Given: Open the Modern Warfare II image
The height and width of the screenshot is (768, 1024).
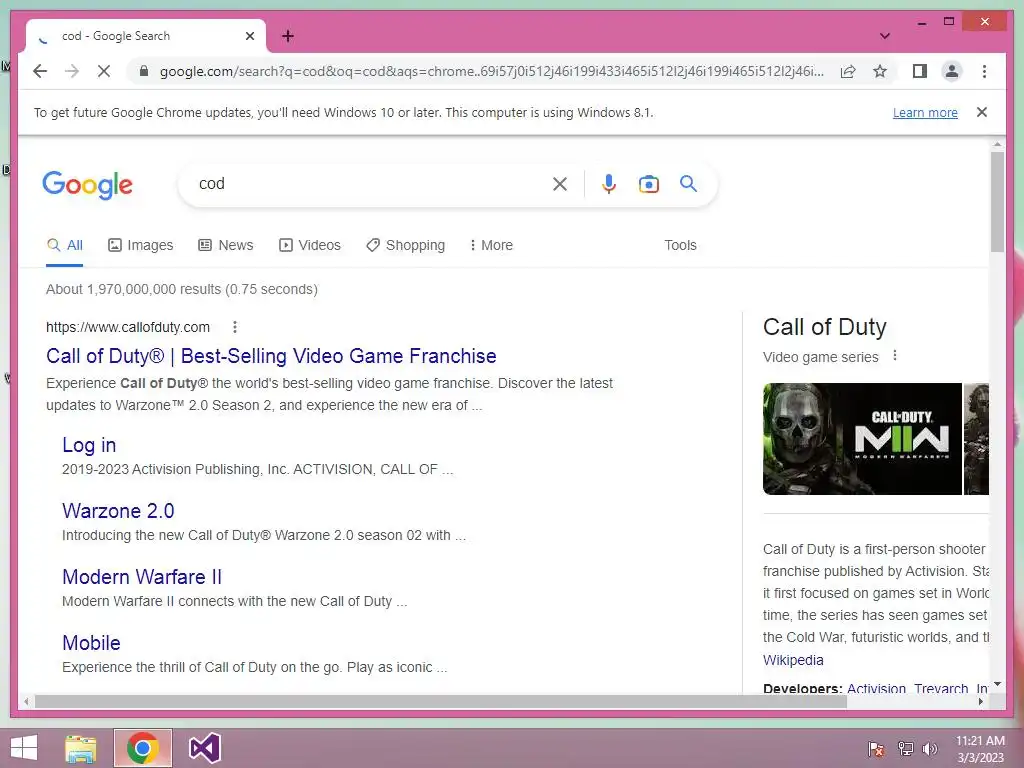Looking at the screenshot, I should pyautogui.click(x=862, y=439).
